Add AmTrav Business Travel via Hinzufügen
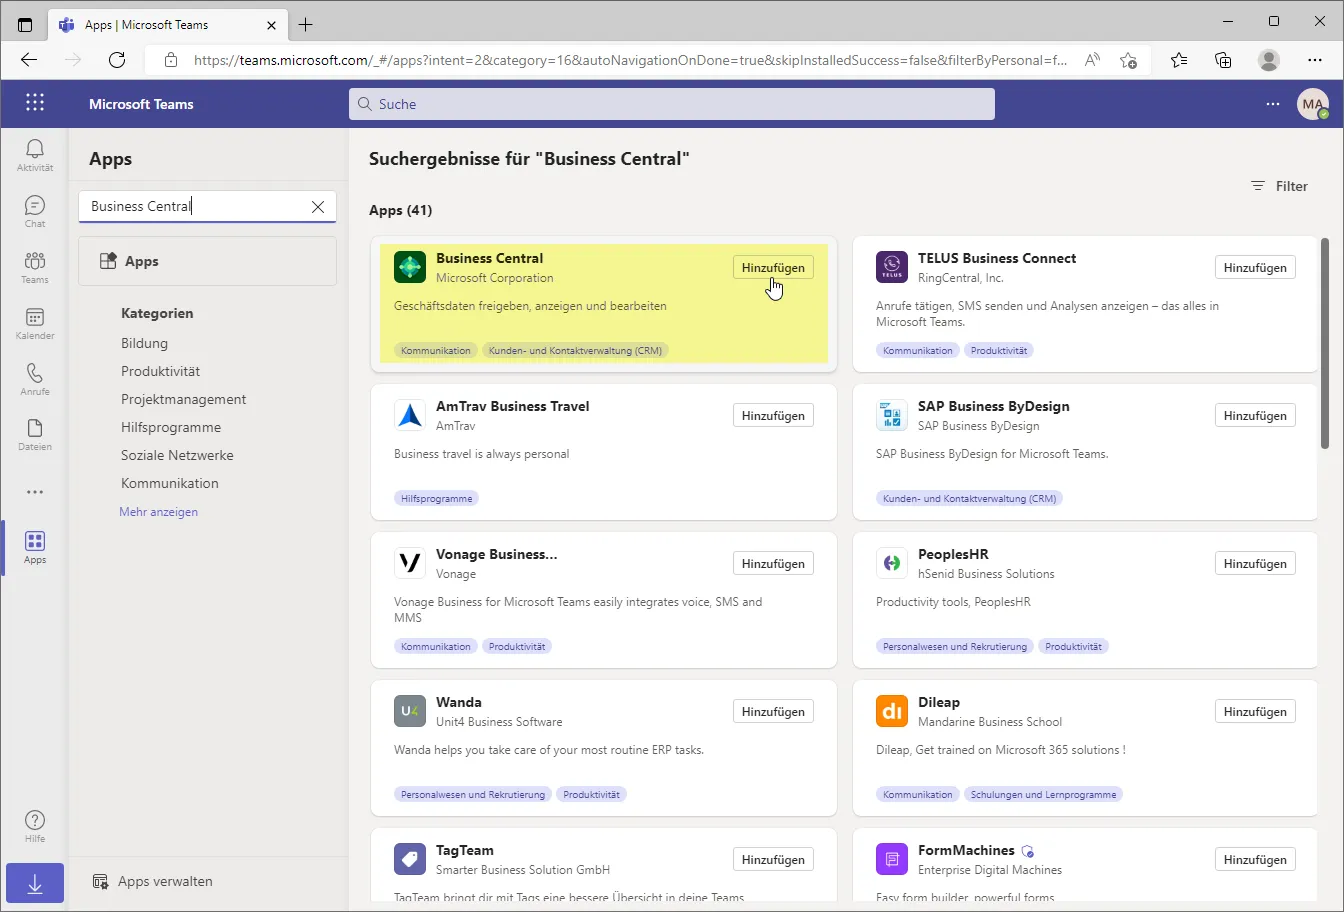Image resolution: width=1344 pixels, height=912 pixels. tap(773, 415)
